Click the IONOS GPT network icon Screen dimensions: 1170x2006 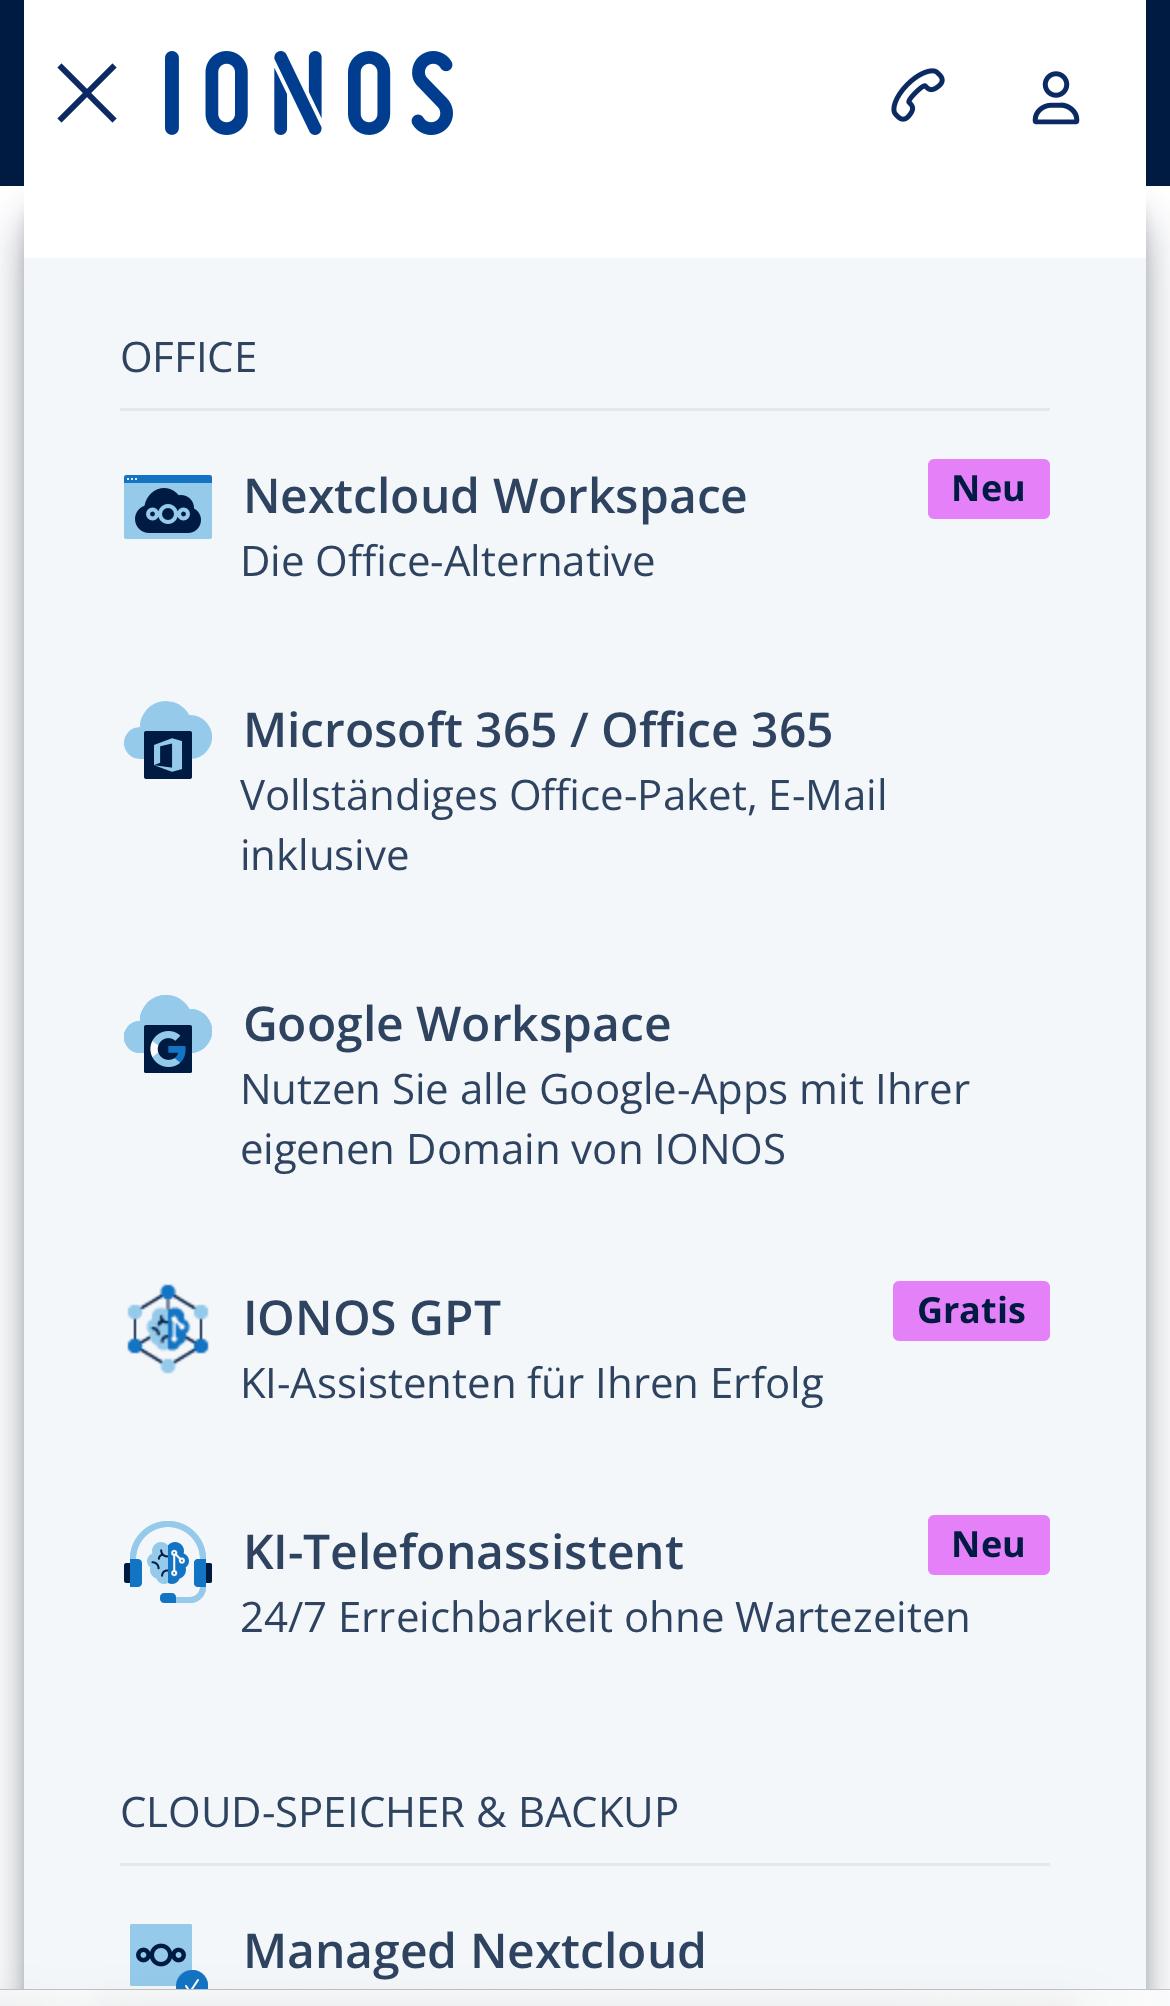(168, 1328)
